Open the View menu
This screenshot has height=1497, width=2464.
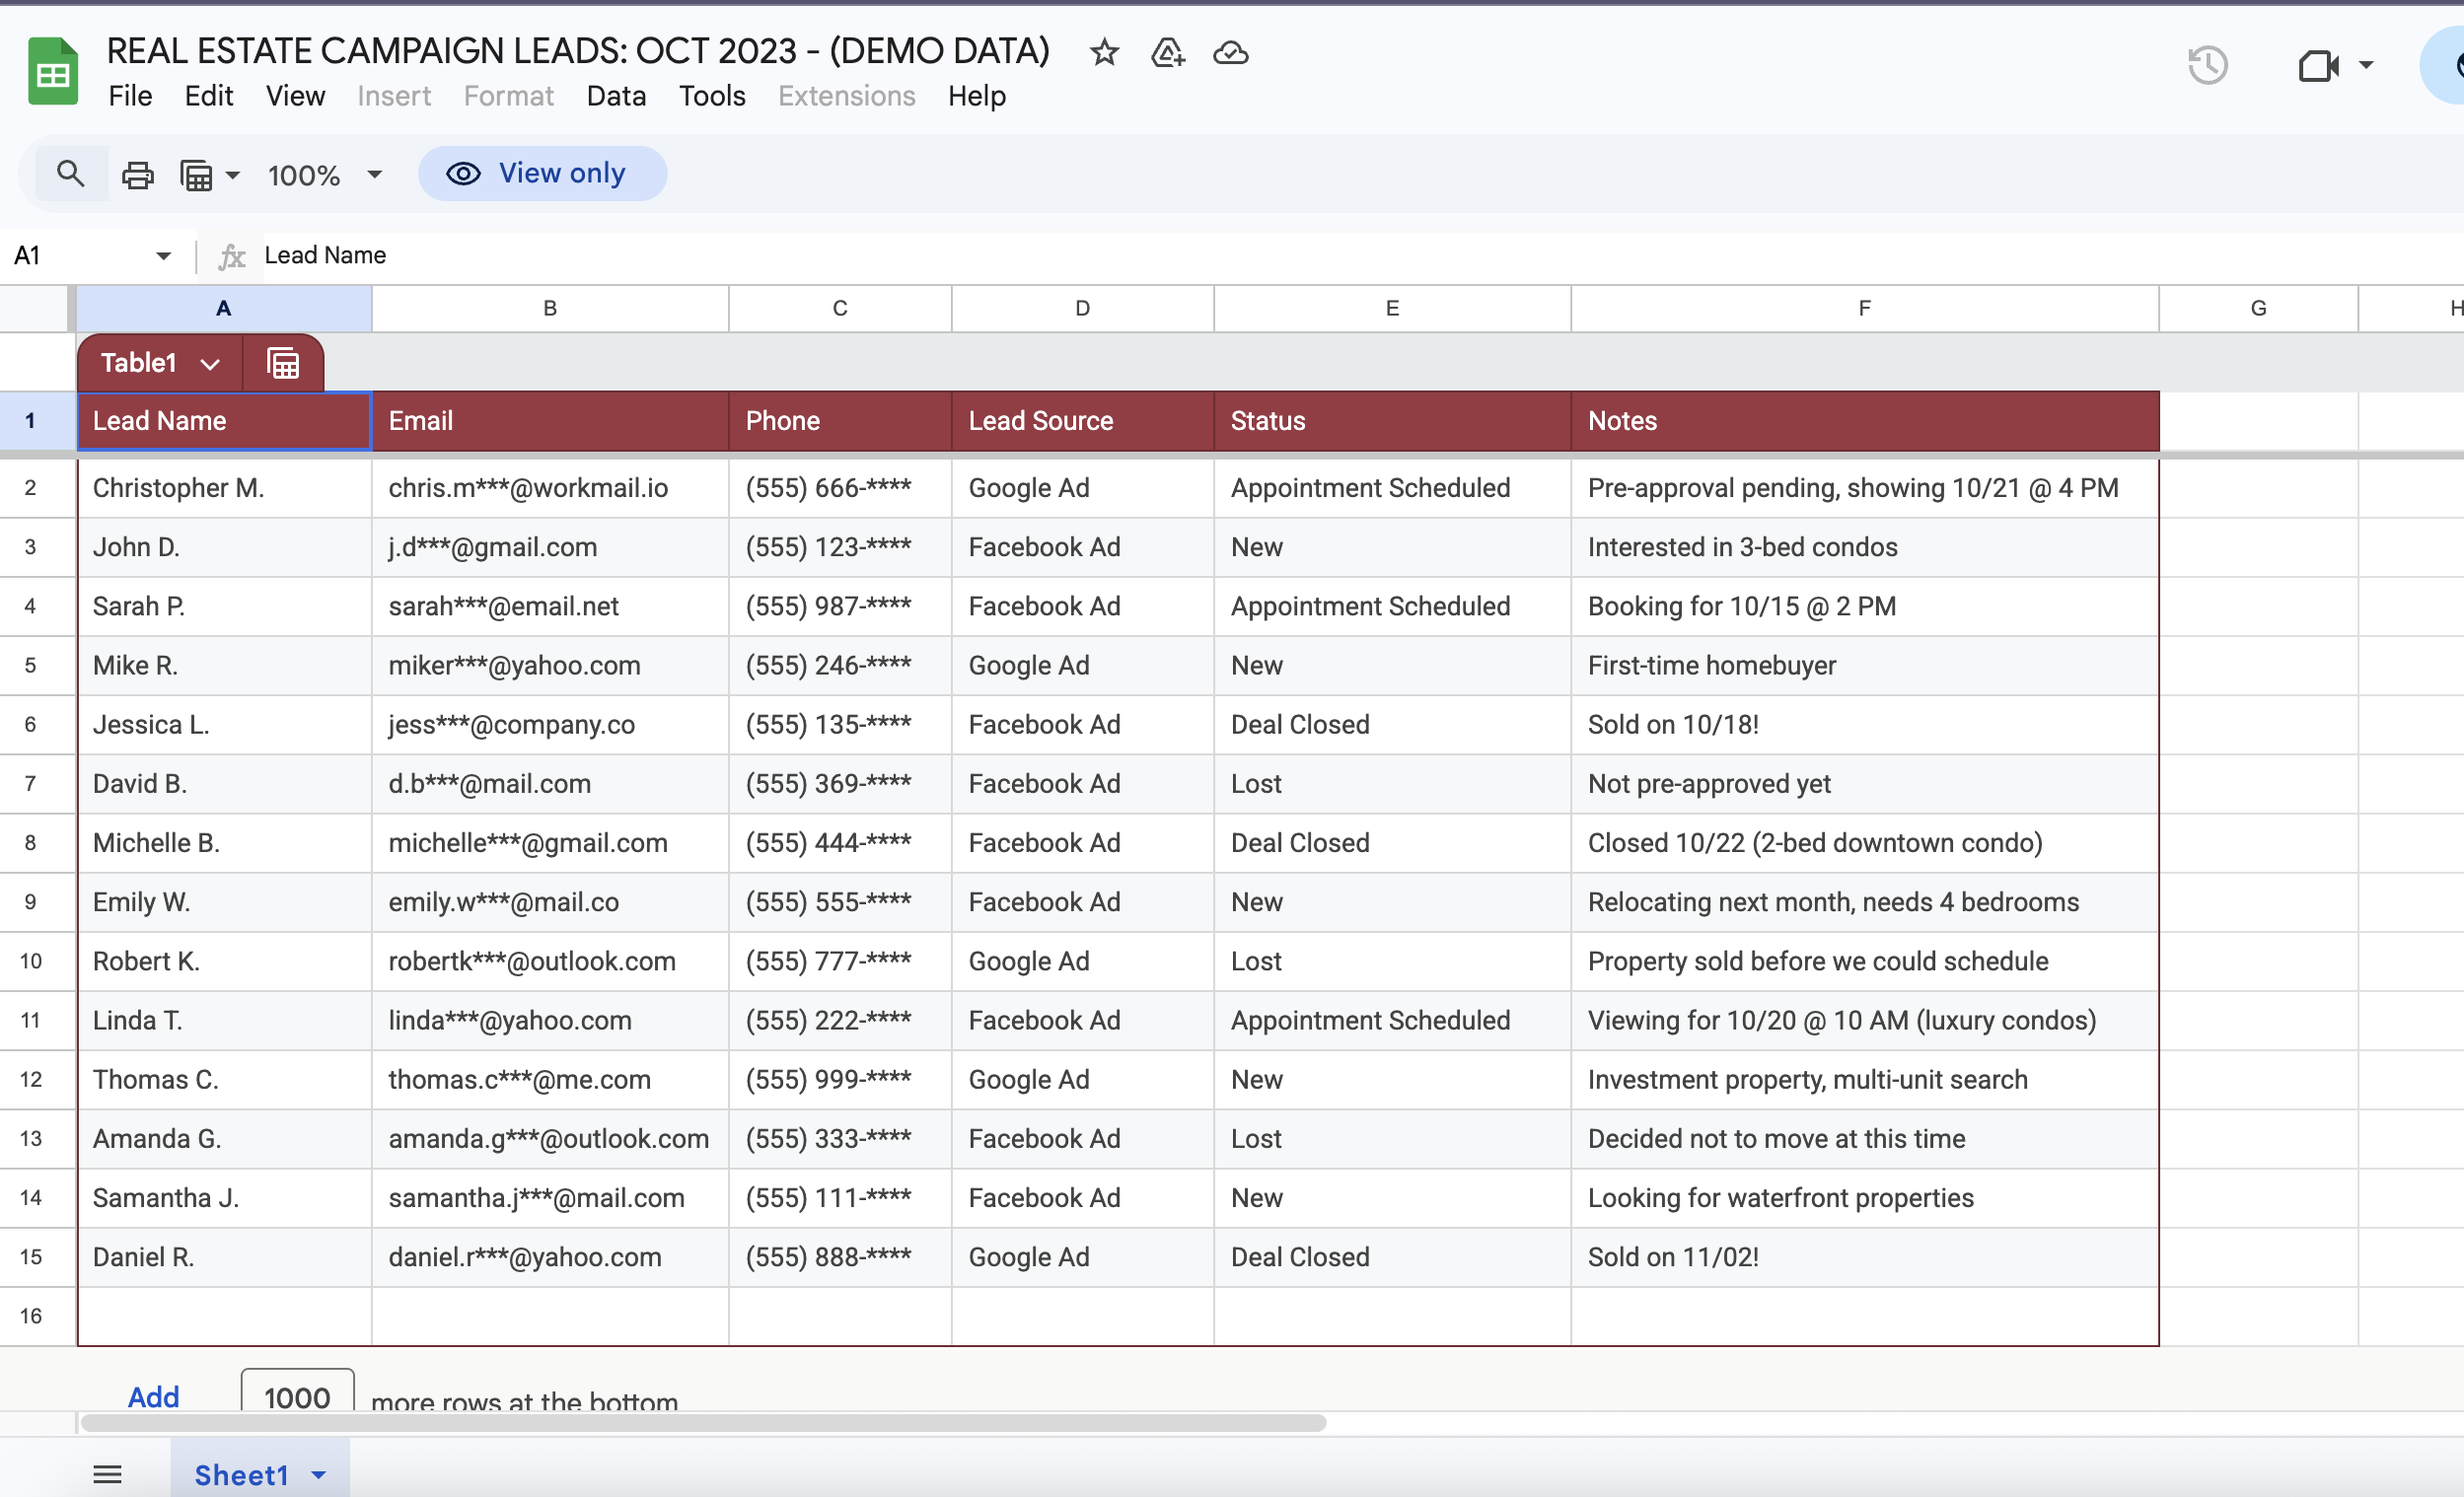(295, 96)
